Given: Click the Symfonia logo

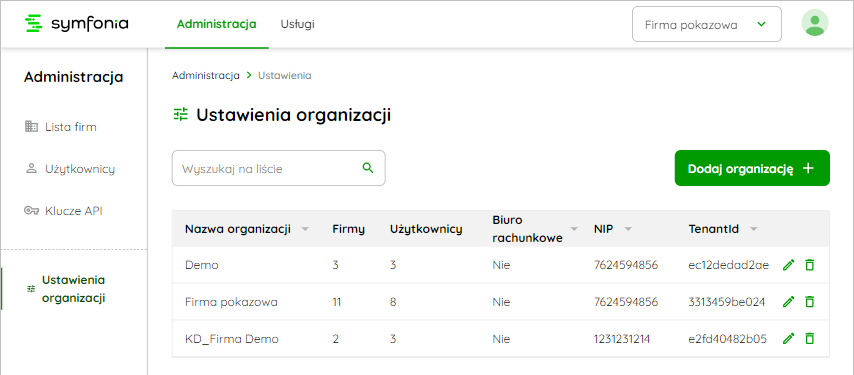Looking at the screenshot, I should click(x=77, y=23).
